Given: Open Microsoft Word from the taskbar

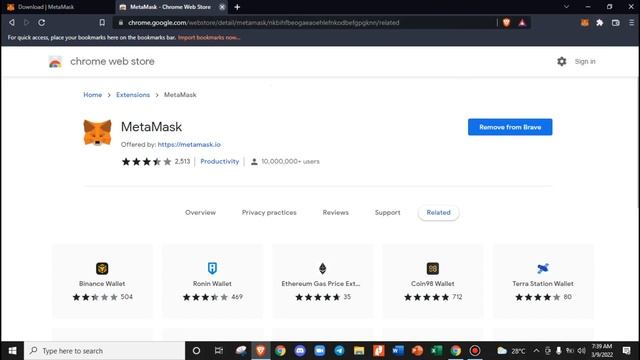Looking at the screenshot, I should tap(398, 351).
